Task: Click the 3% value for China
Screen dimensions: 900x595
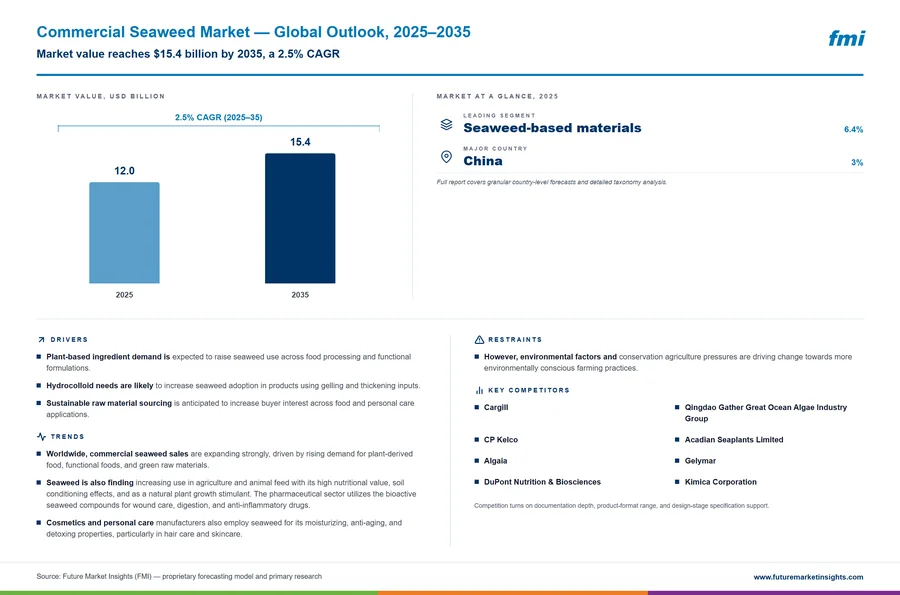Action: tap(857, 162)
